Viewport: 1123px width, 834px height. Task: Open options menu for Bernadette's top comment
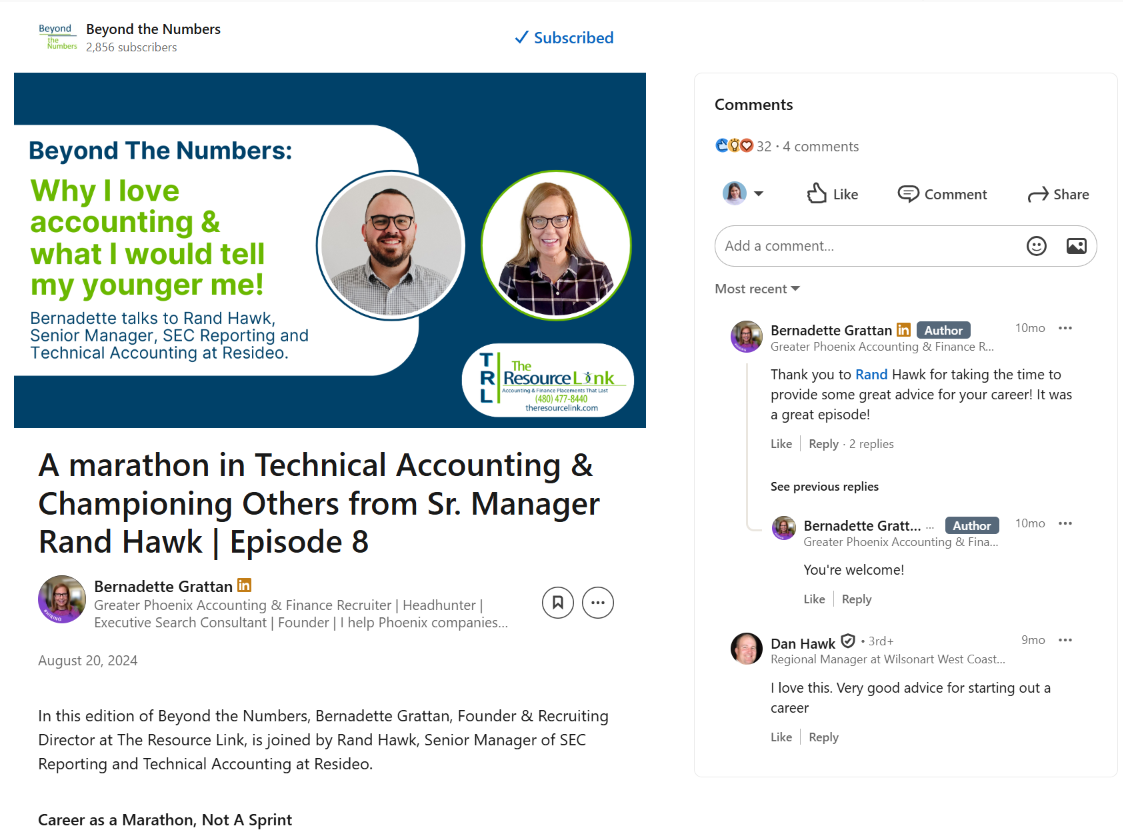[x=1065, y=328]
